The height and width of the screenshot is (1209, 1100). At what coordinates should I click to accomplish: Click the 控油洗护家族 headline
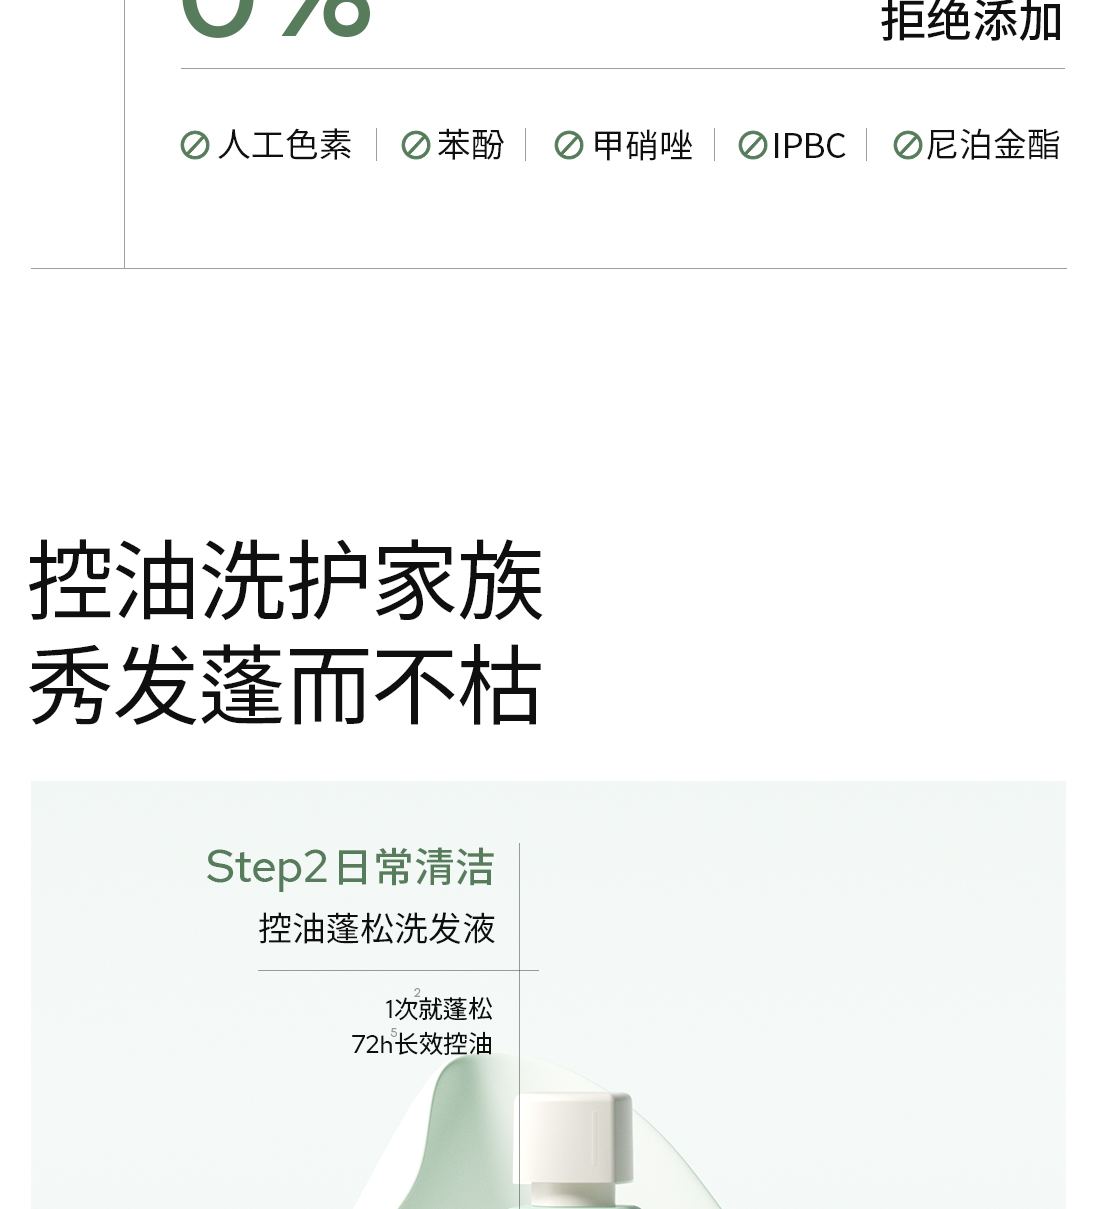[x=286, y=581]
